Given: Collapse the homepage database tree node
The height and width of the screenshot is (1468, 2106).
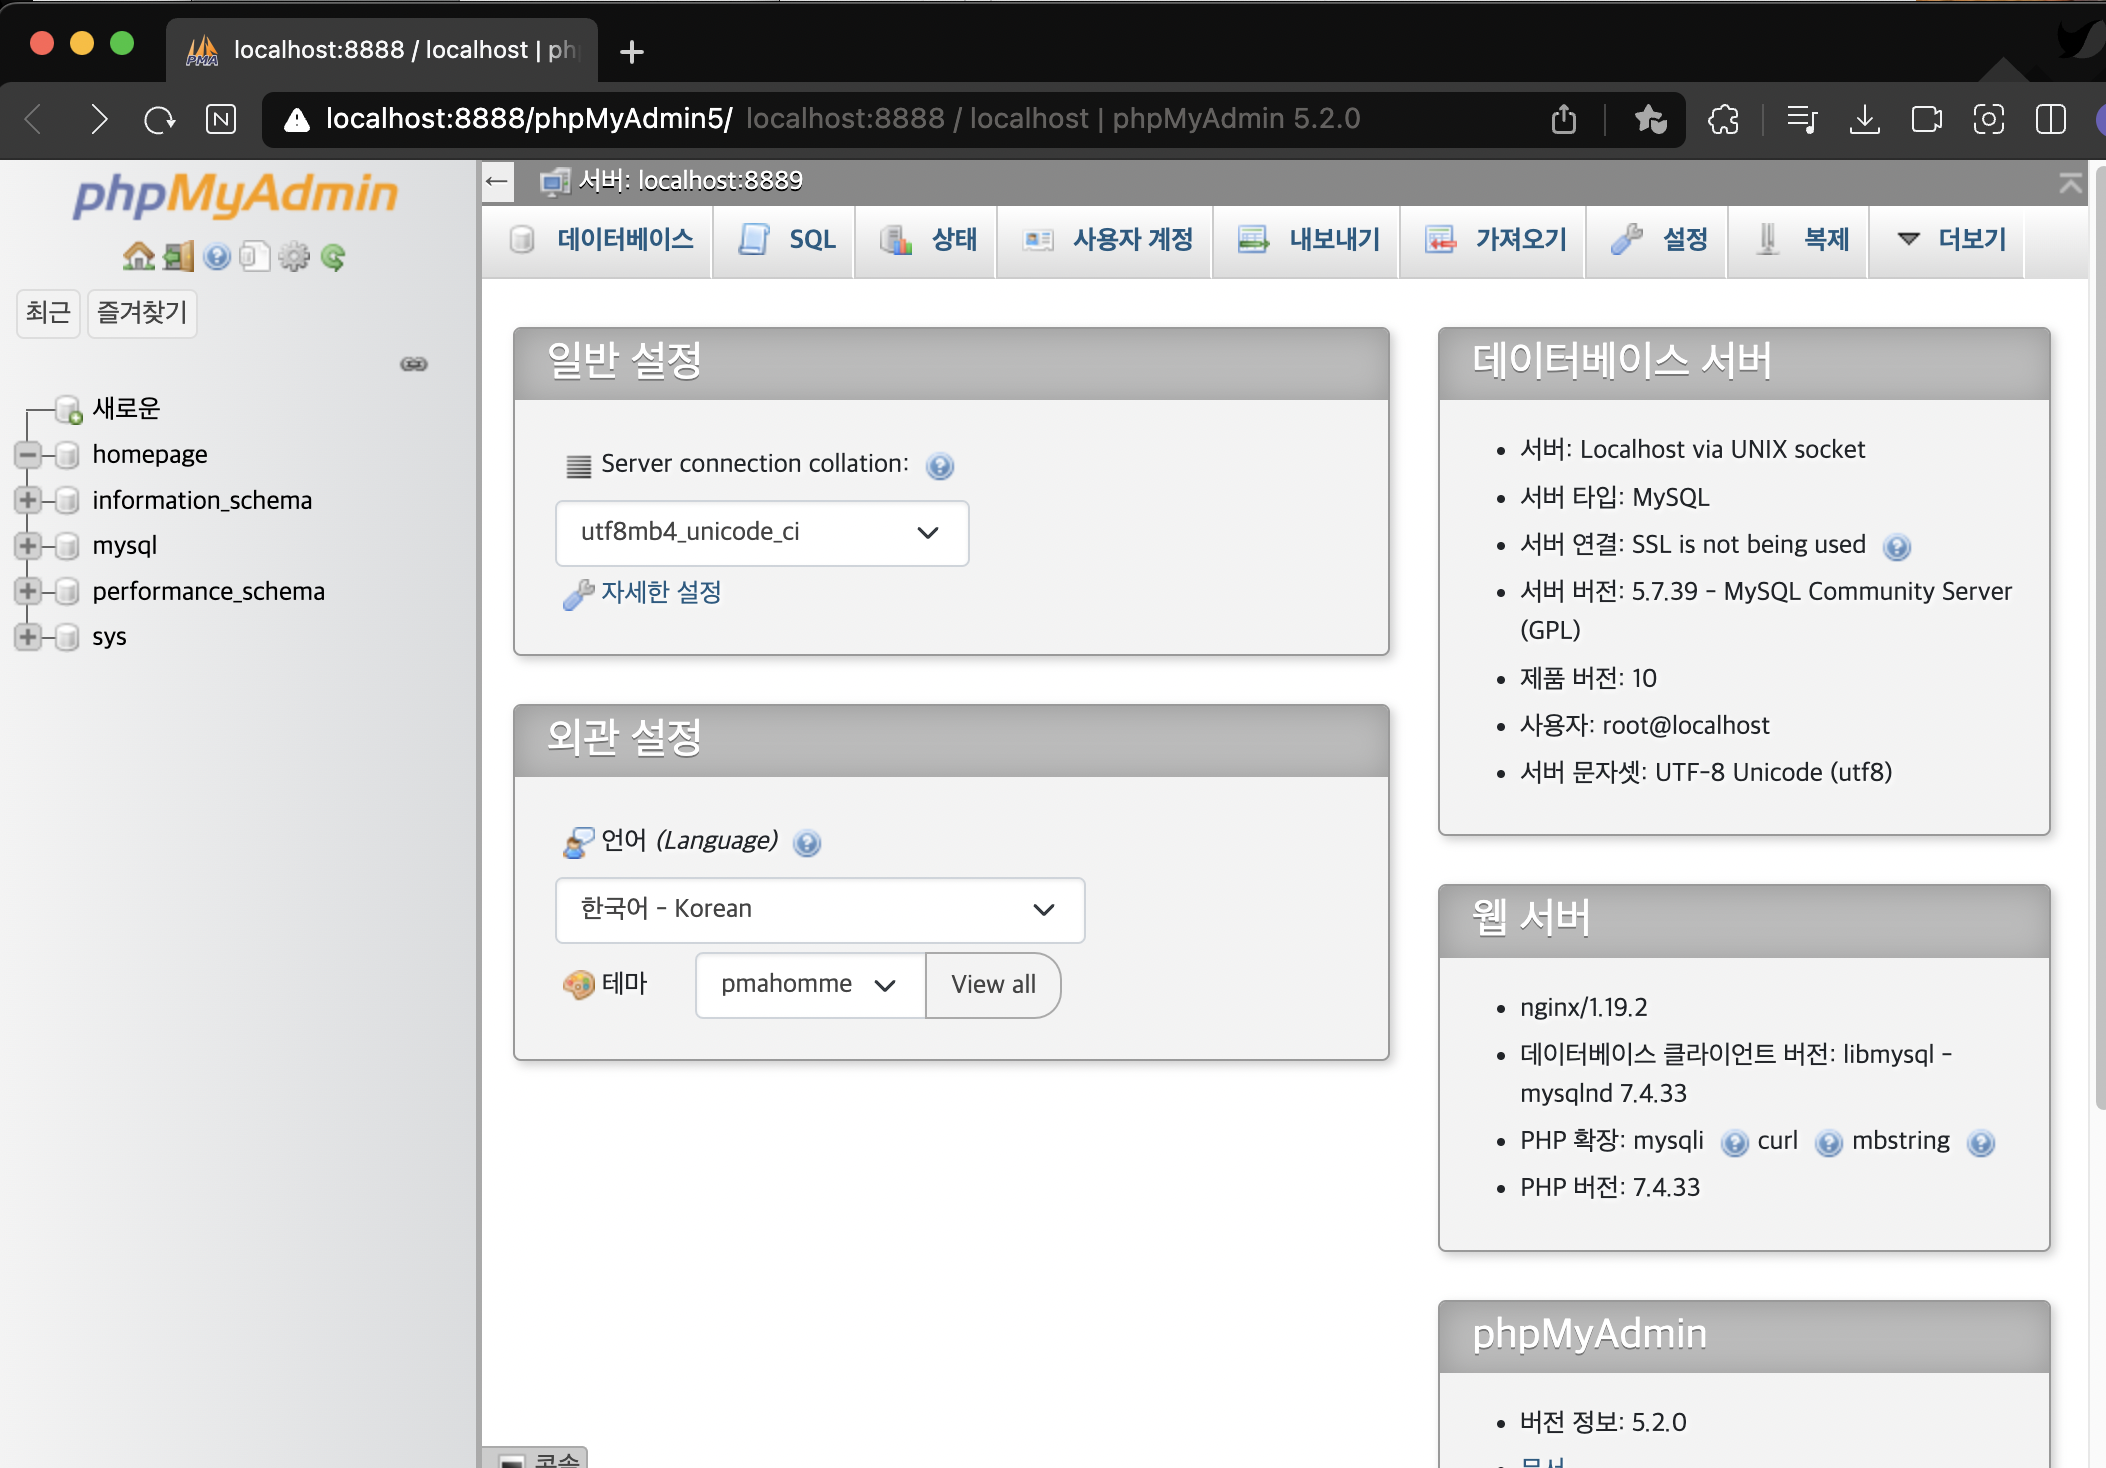Looking at the screenshot, I should (28, 455).
